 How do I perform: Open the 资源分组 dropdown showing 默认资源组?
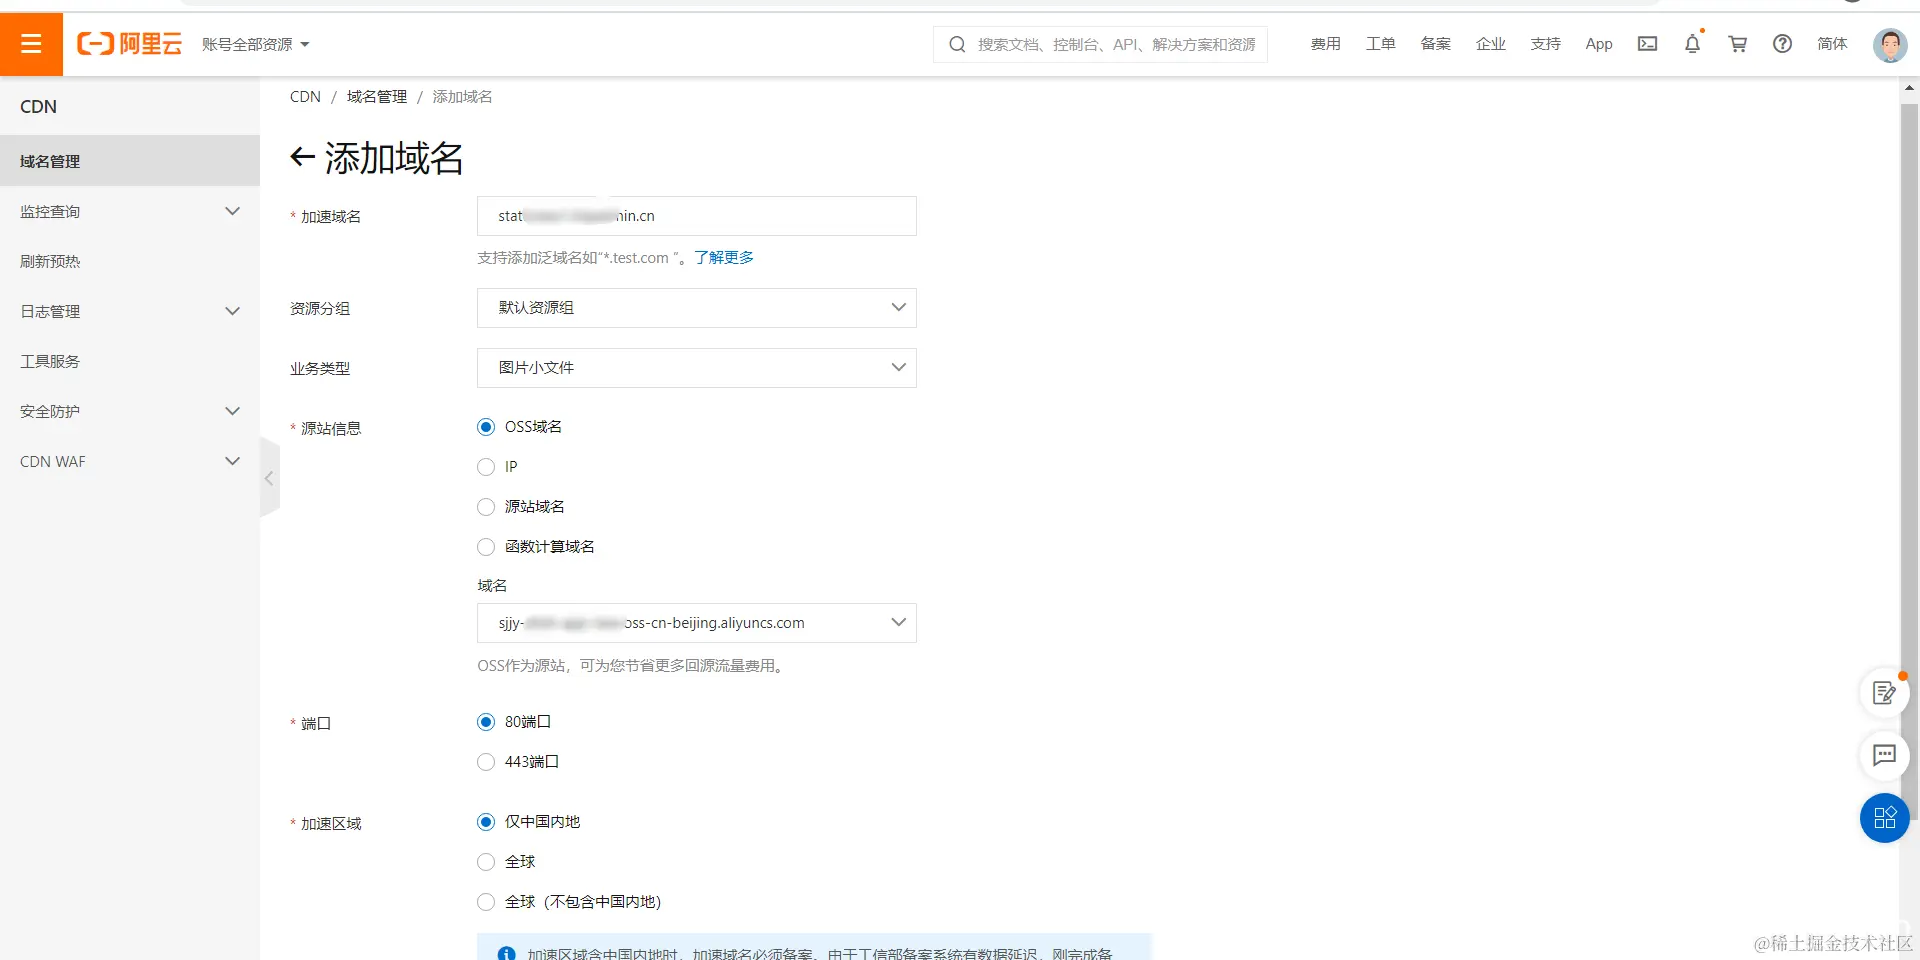coord(696,307)
